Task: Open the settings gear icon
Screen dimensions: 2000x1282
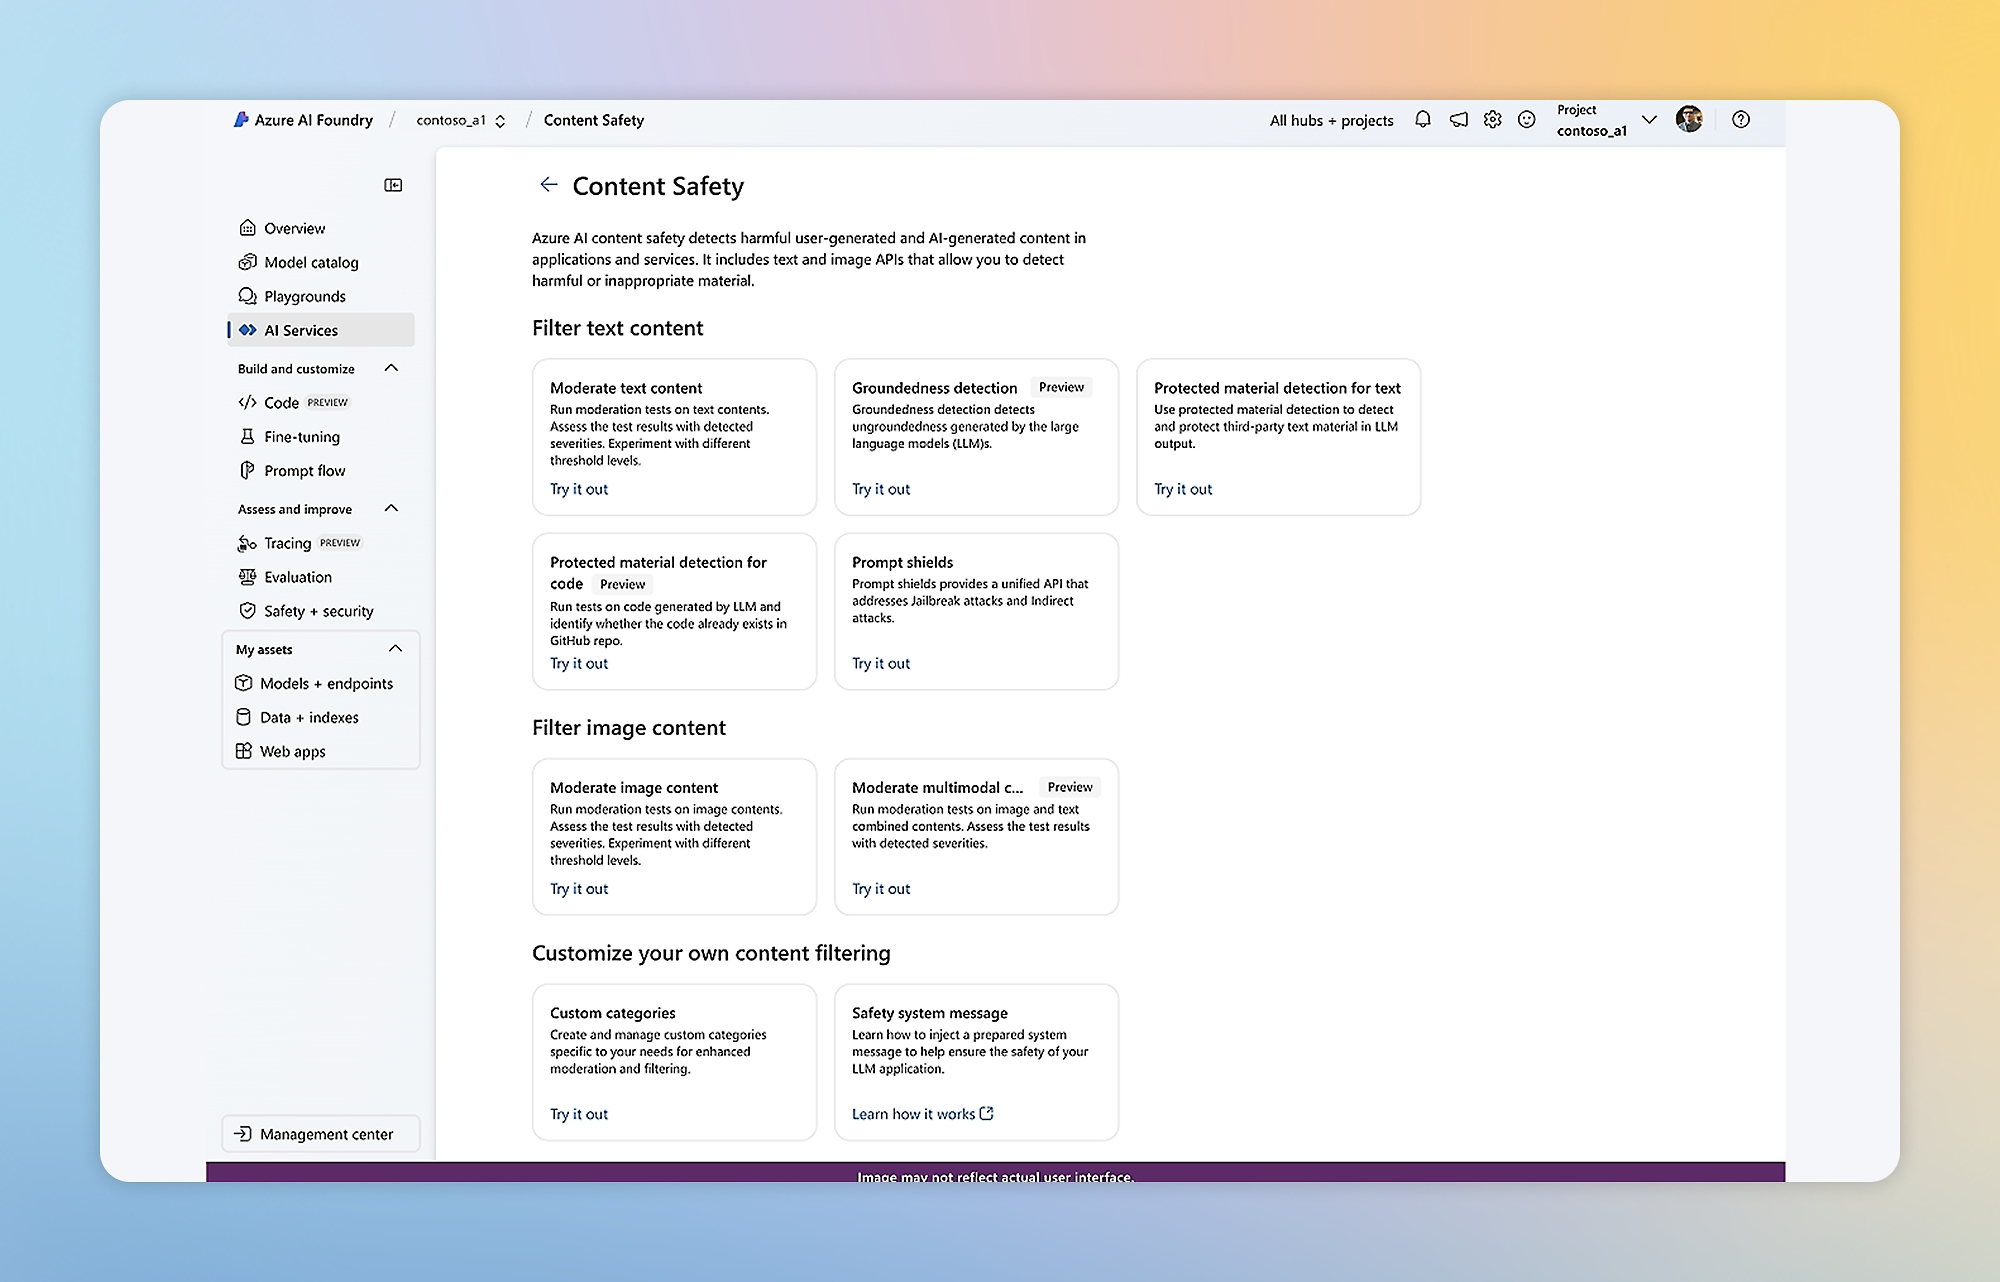Action: (x=1492, y=120)
